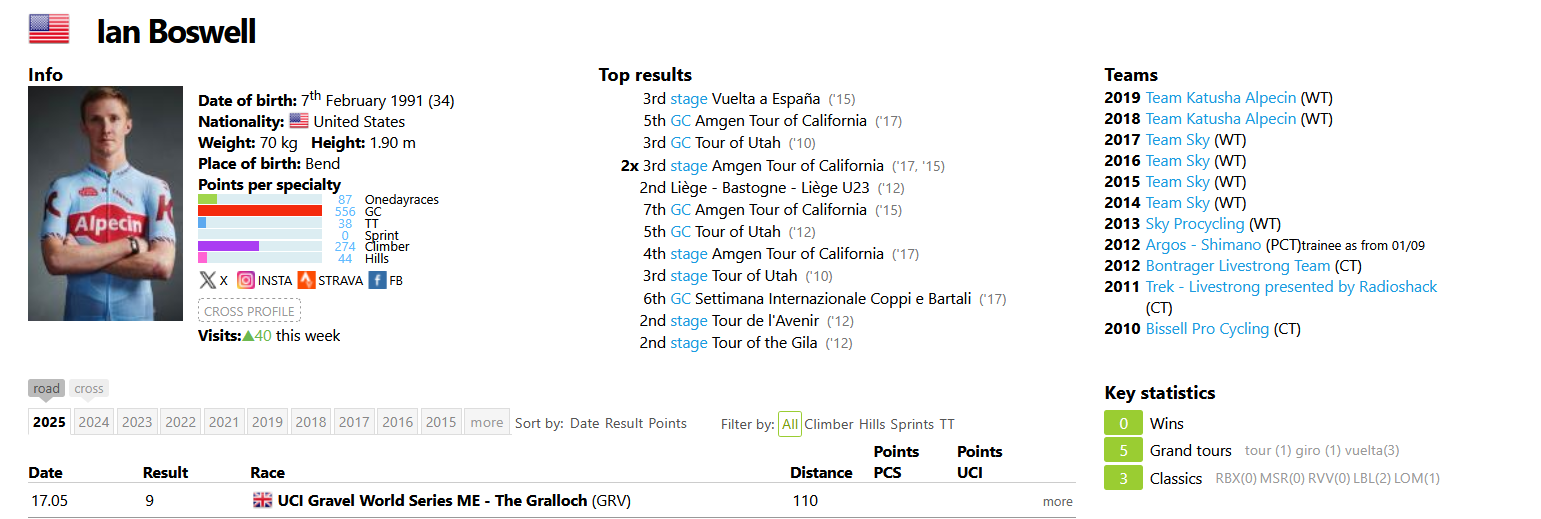This screenshot has width=1541, height=519.
Task: Switch to the cross discipline tab
Action: (89, 389)
